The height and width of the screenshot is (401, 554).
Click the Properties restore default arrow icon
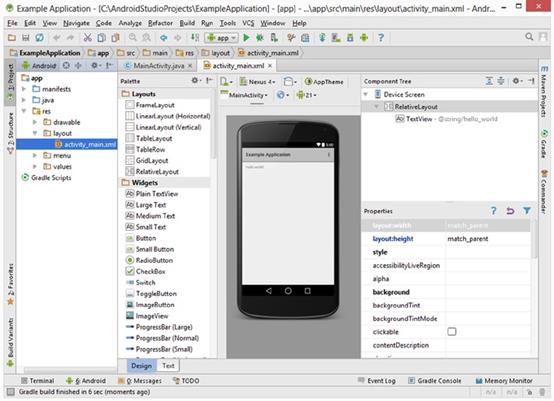(x=510, y=211)
